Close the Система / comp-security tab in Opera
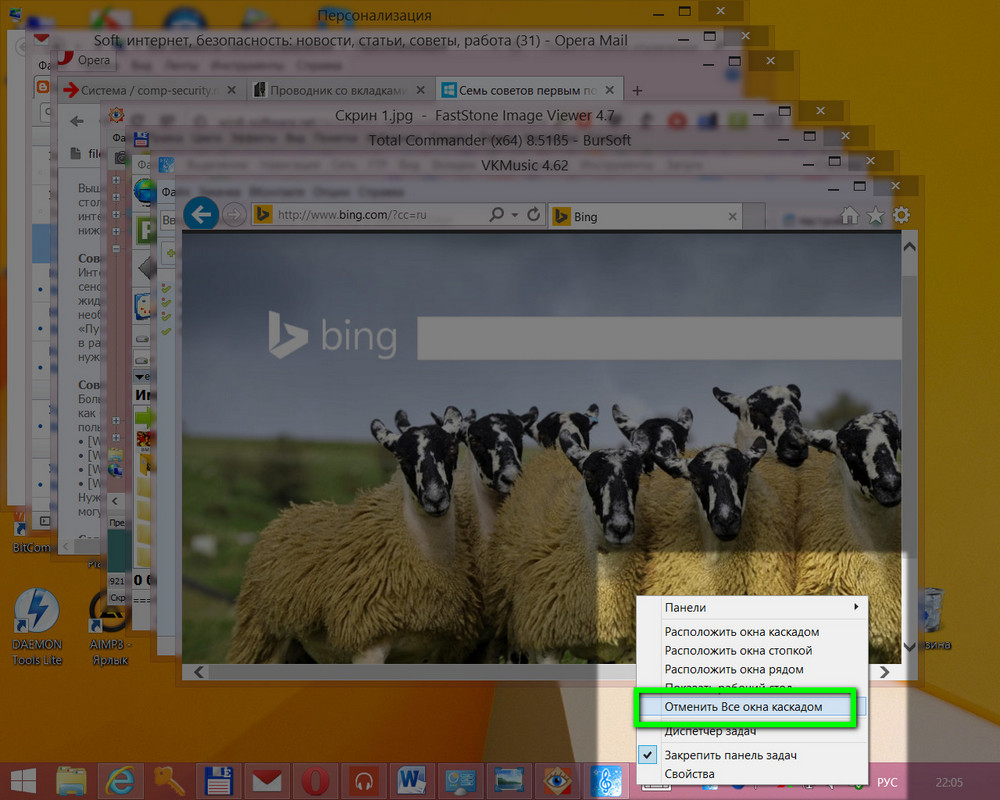Image resolution: width=1000 pixels, height=800 pixels. pyautogui.click(x=232, y=90)
